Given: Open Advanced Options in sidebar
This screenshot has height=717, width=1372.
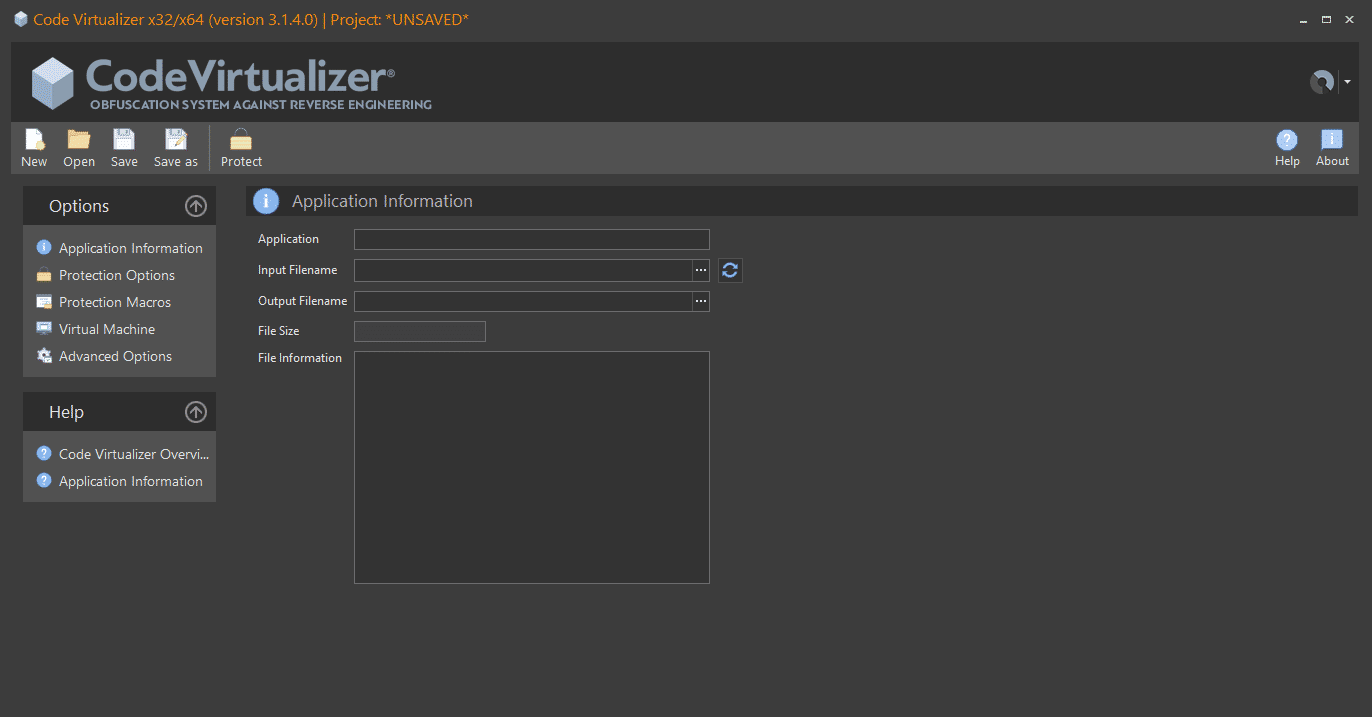Looking at the screenshot, I should tap(115, 356).
